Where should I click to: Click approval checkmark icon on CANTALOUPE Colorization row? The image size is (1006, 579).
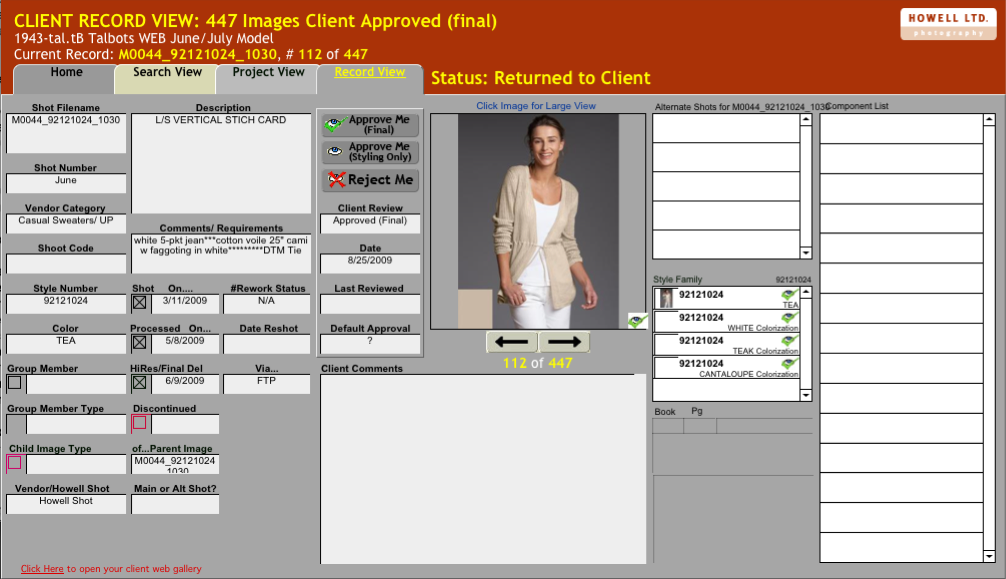click(x=790, y=365)
